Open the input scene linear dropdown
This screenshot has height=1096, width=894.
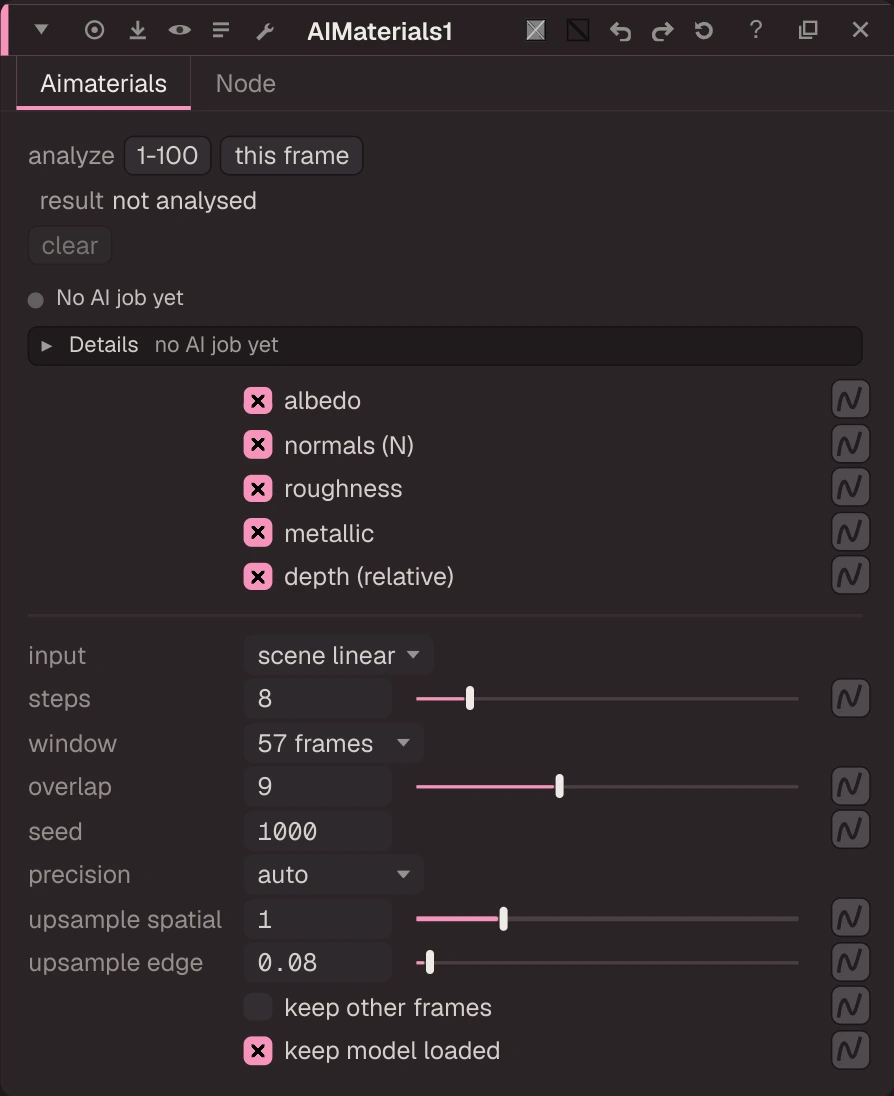pos(339,656)
